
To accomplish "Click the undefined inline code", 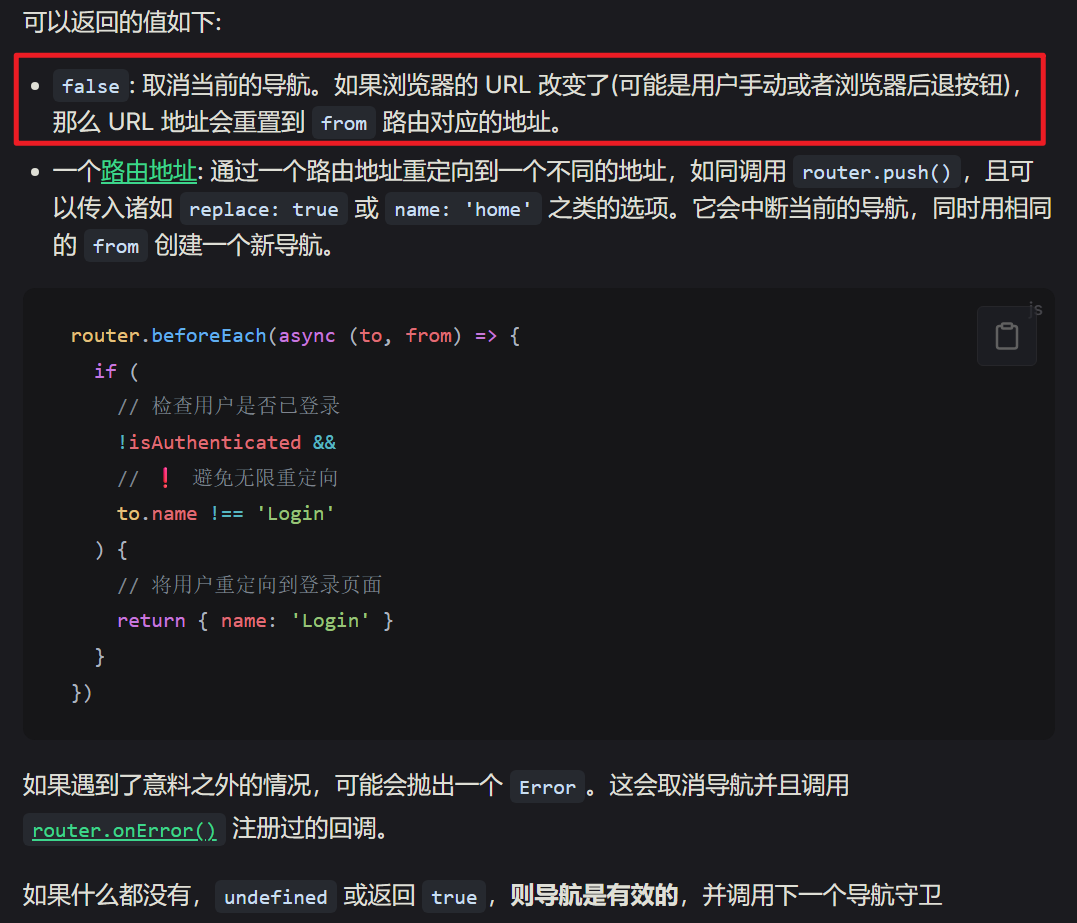I will [275, 897].
